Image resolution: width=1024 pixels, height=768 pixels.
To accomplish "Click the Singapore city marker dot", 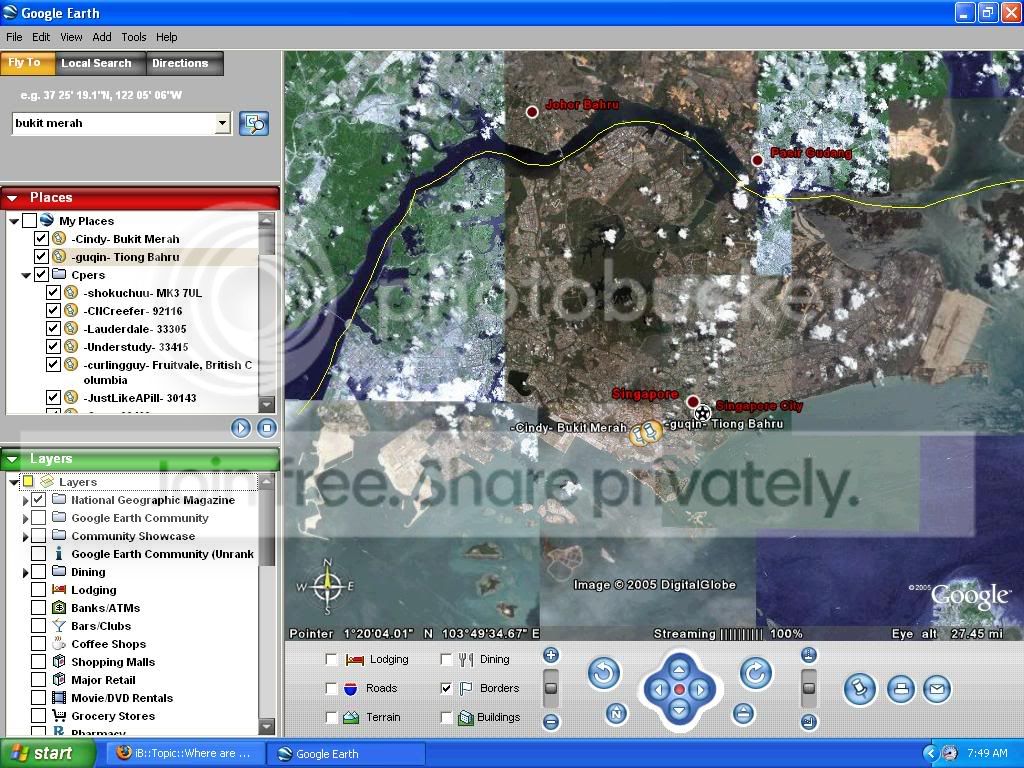I will (693, 401).
